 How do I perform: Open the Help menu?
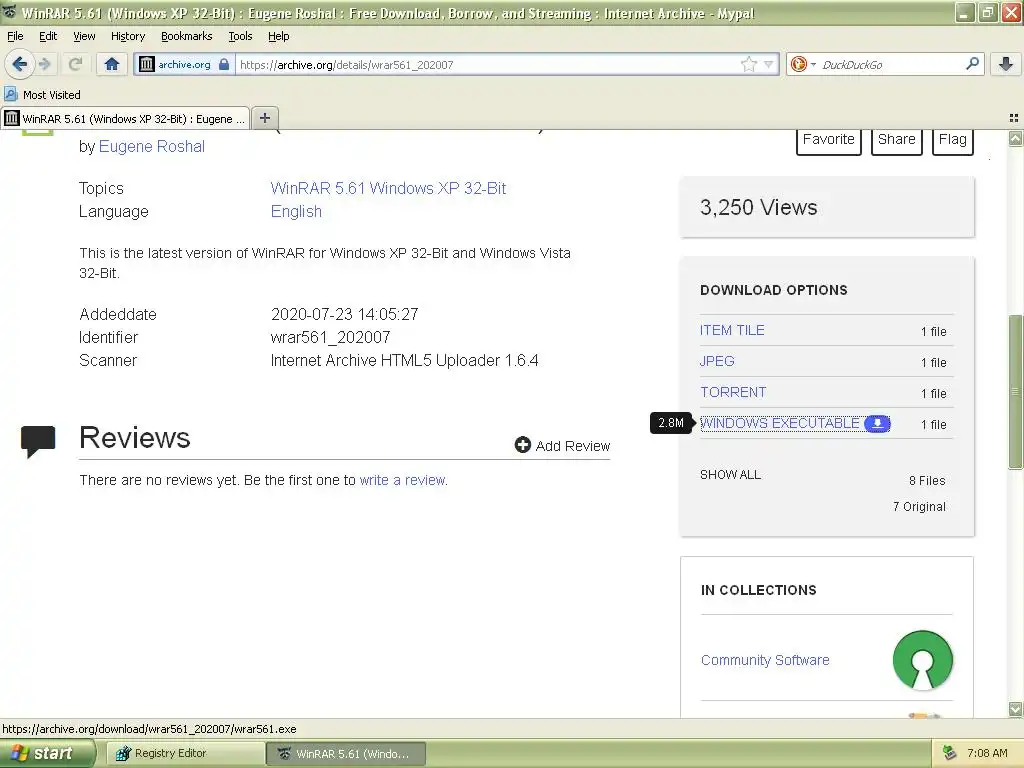click(279, 36)
